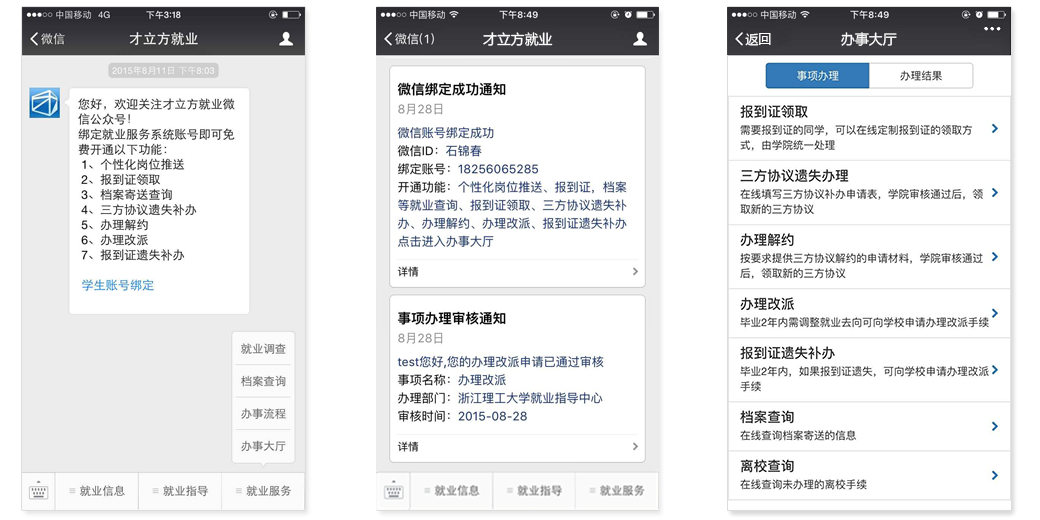Tap the 事项办理审核通知 title
This screenshot has width=1040, height=520.
coord(452,318)
